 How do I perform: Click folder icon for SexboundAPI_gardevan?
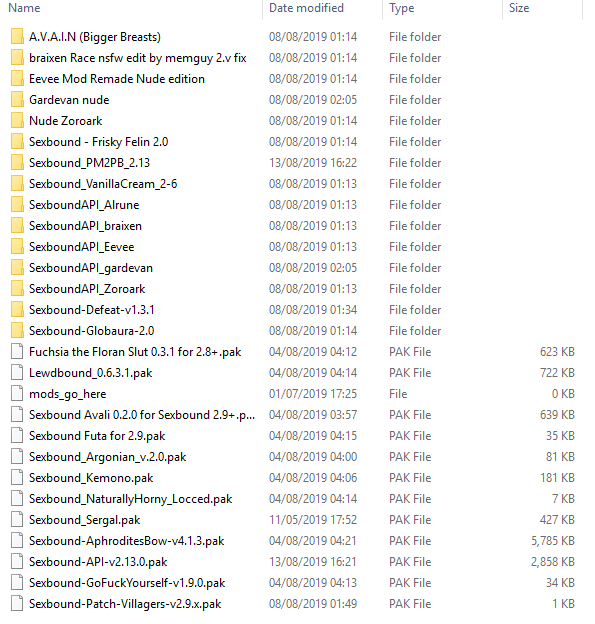17,268
